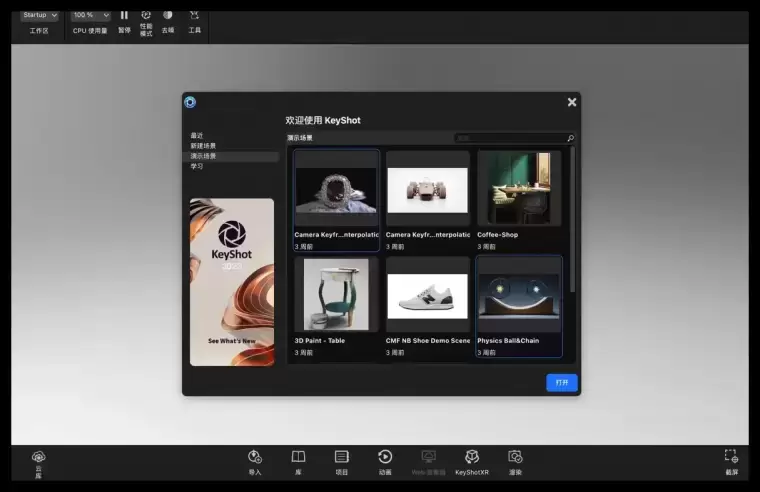
Task: Click the KeyShot aperture logo on the banner
Action: coord(232,234)
